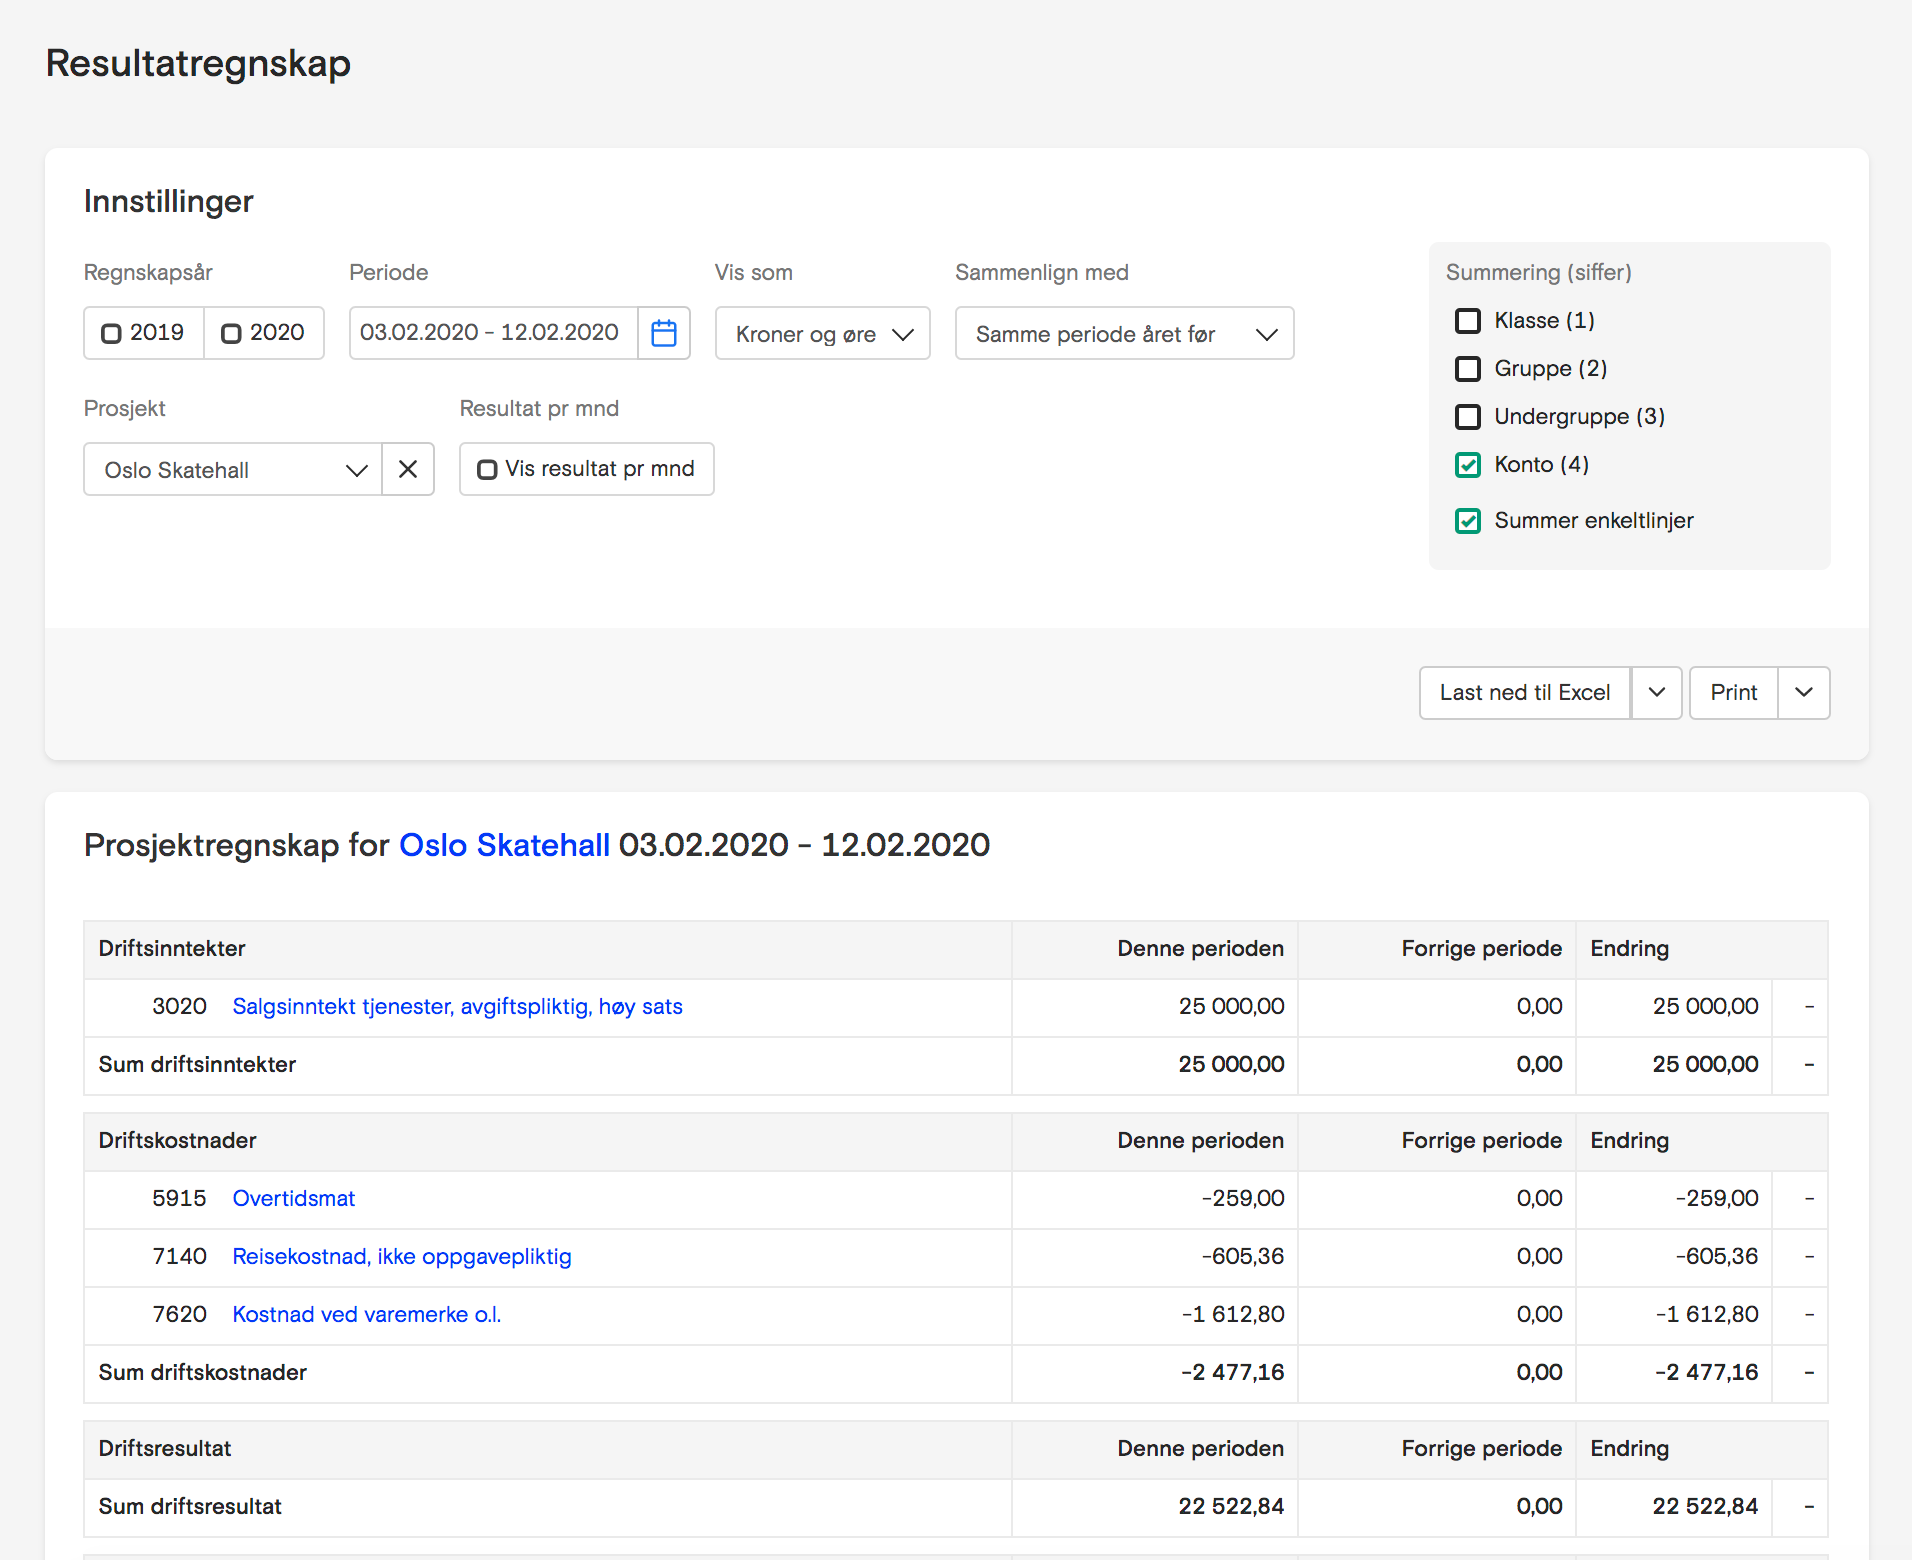This screenshot has width=1912, height=1560.
Task: Select account number 3020
Action: 179,1007
